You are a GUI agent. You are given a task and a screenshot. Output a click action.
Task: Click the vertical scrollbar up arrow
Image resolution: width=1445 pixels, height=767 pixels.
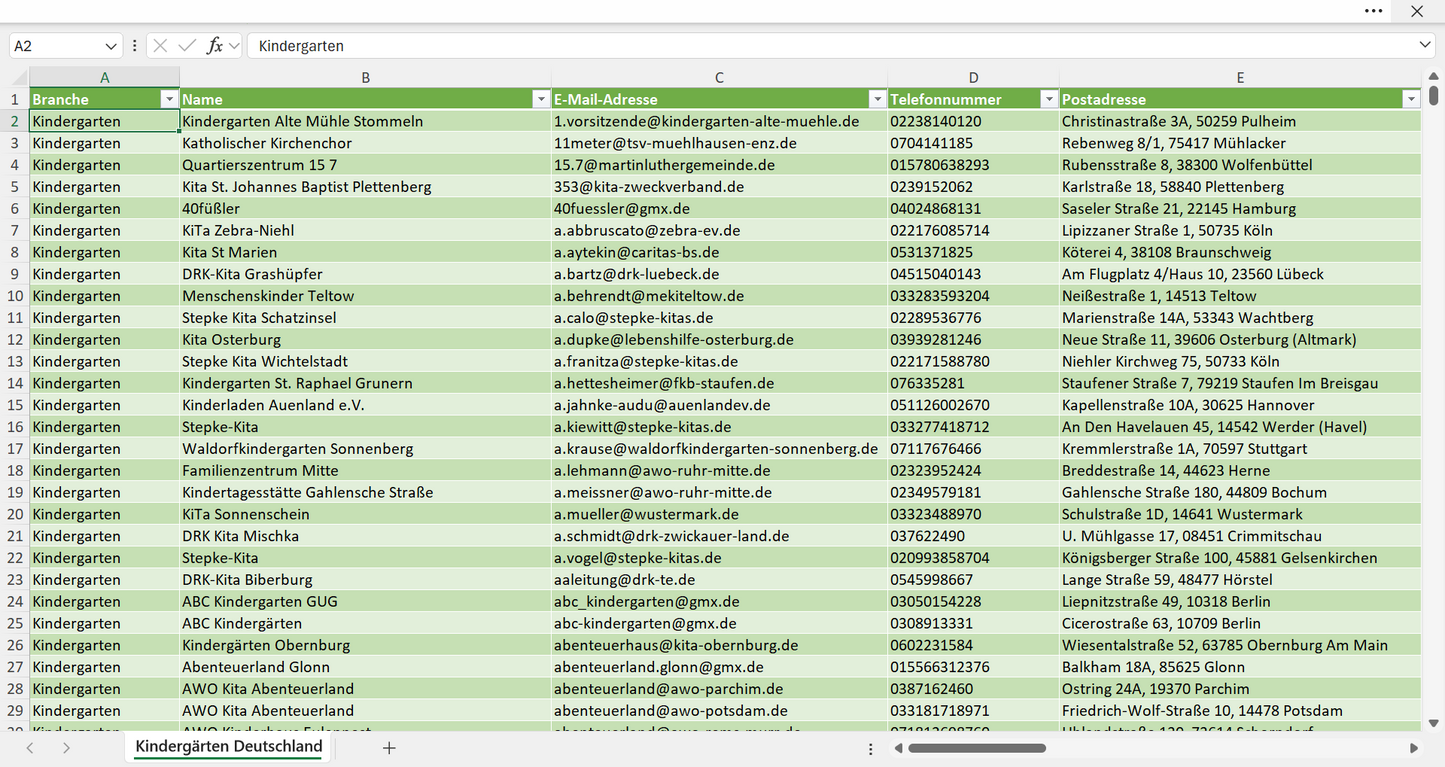click(1434, 74)
